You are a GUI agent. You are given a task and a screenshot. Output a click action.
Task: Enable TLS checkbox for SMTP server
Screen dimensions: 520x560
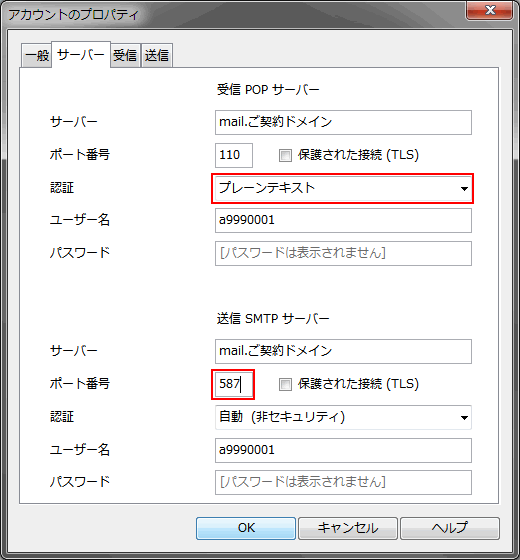click(285, 384)
